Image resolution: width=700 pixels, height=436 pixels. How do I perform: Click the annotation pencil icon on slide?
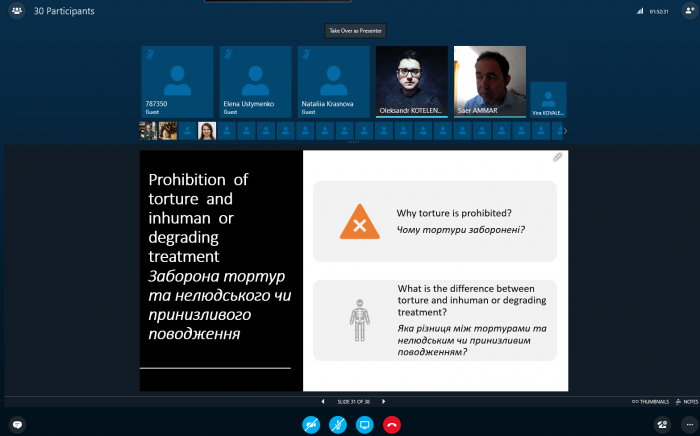pos(557,157)
